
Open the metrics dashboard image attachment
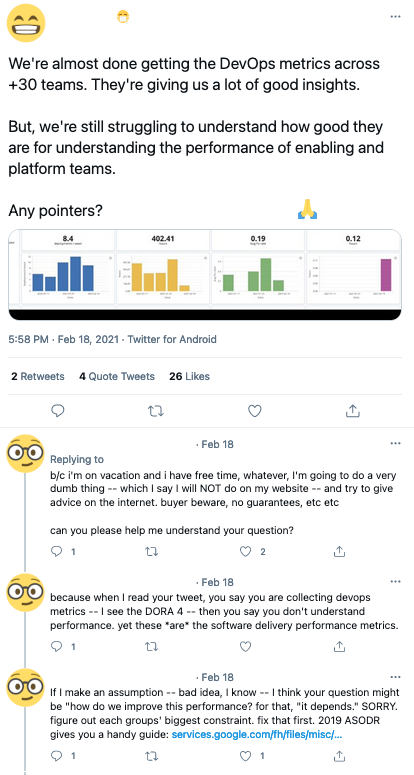[205, 275]
